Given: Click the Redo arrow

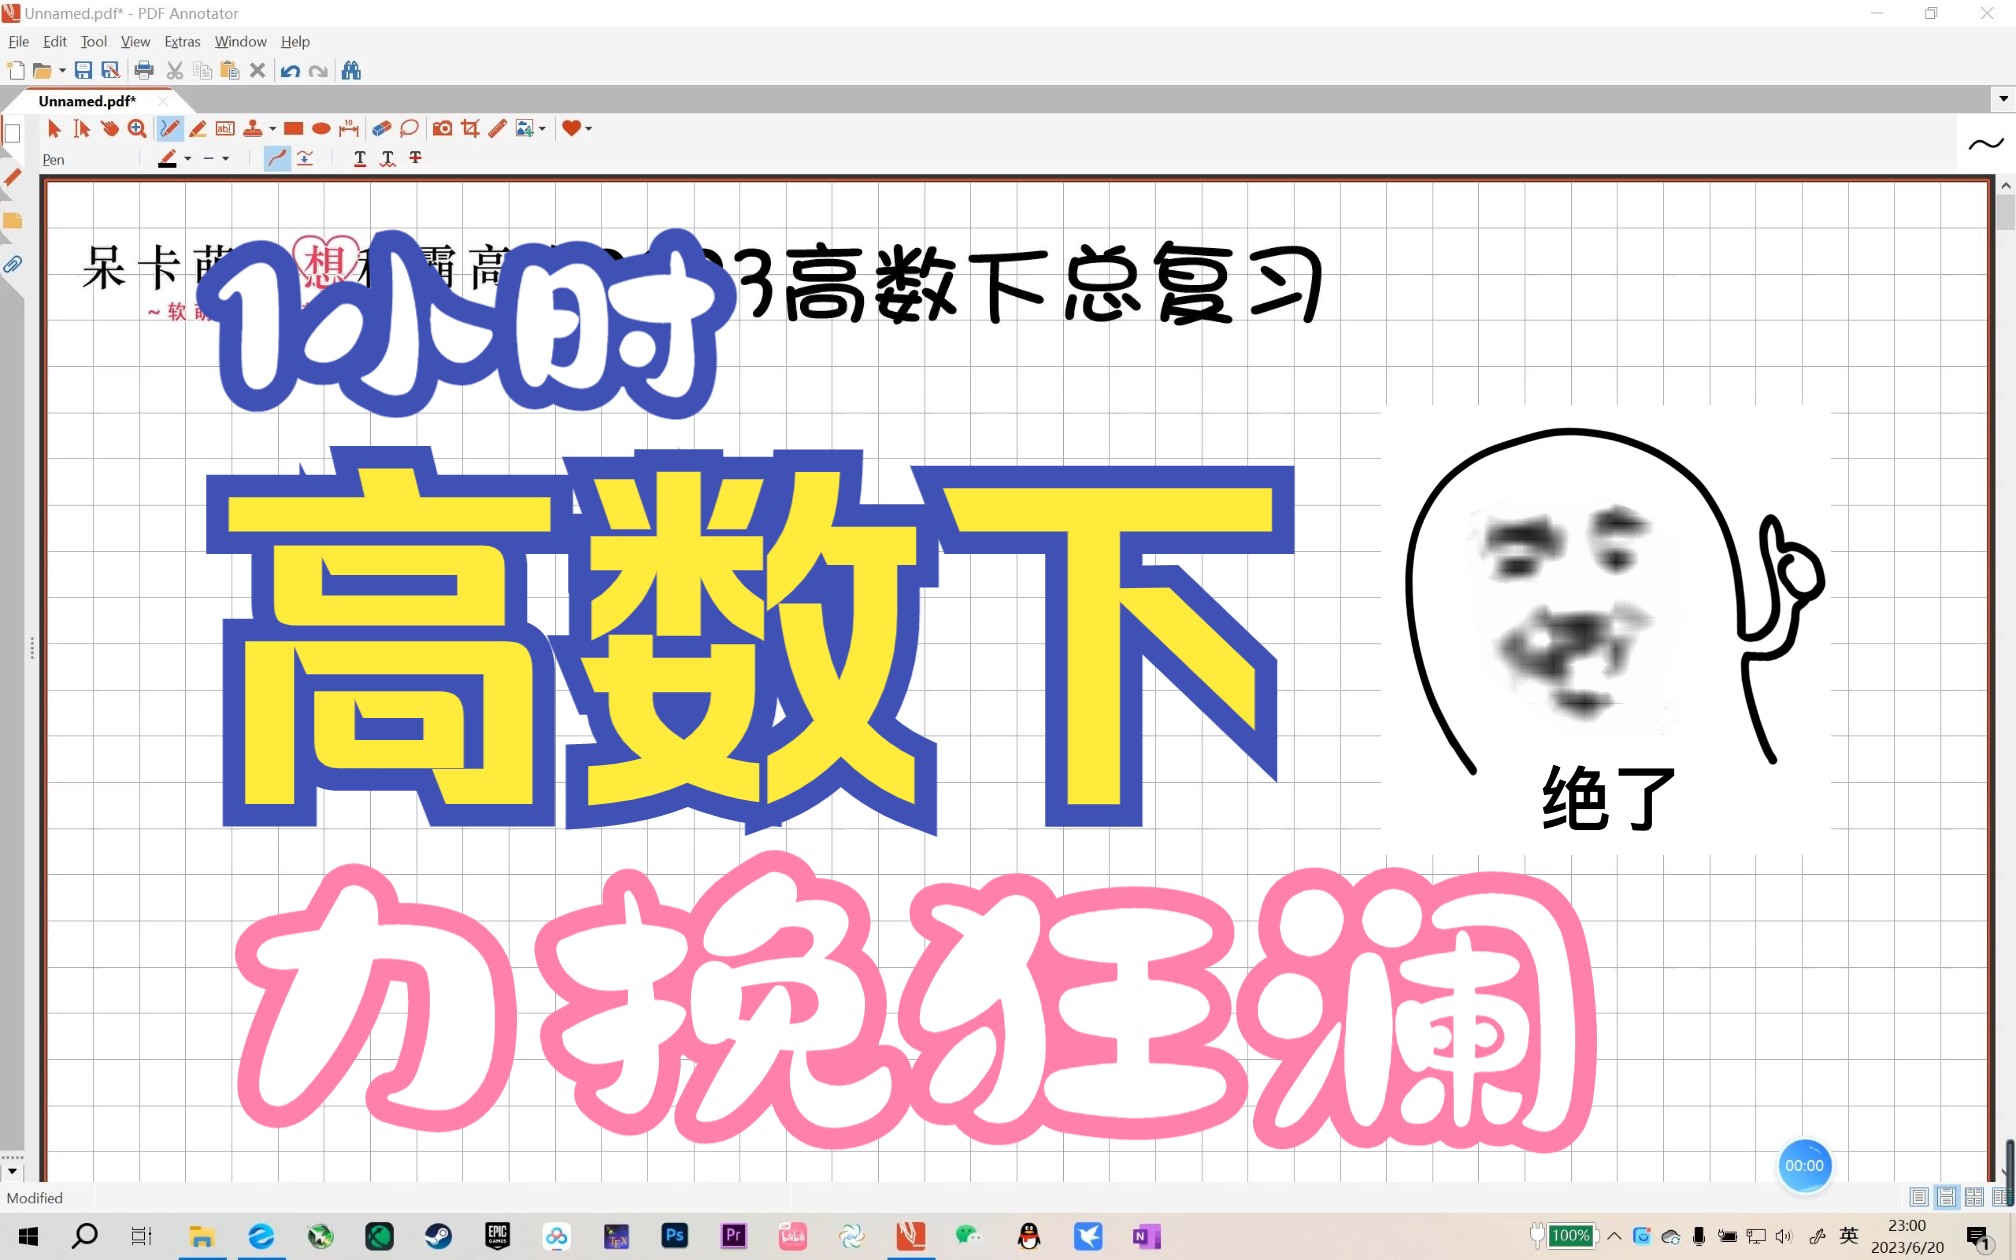Looking at the screenshot, I should (x=318, y=70).
